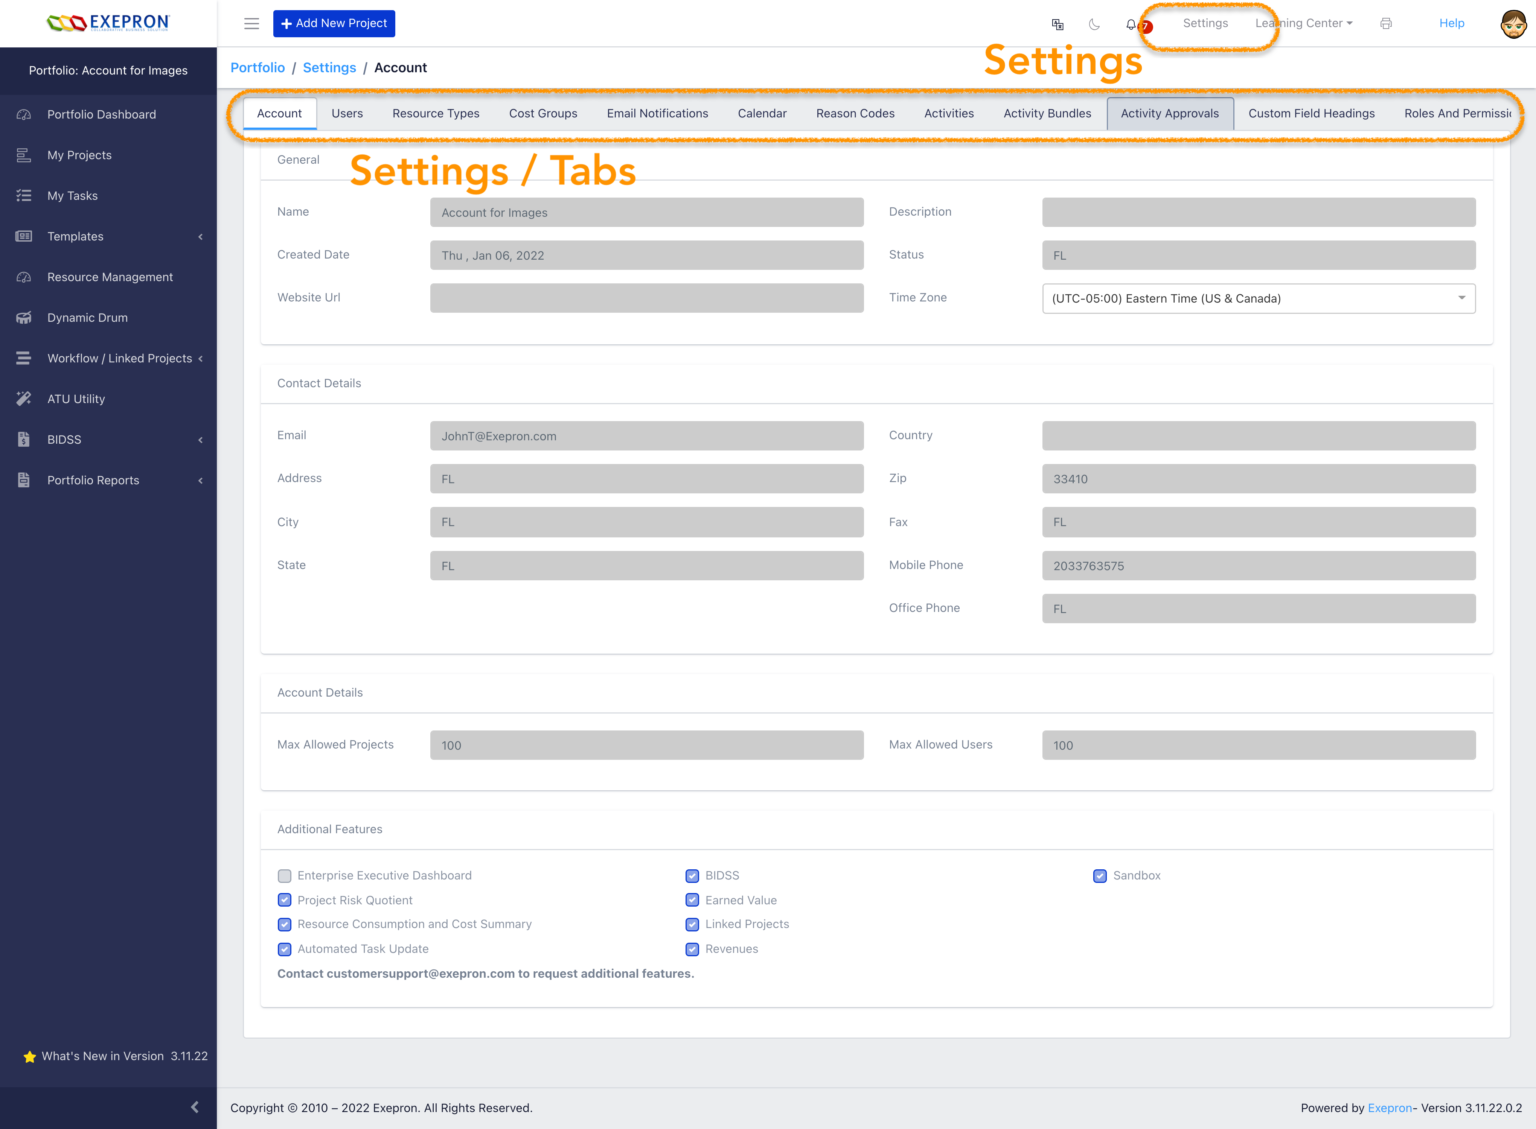Click the My Tasks list icon
Screen dimensions: 1536x1129
(24, 196)
